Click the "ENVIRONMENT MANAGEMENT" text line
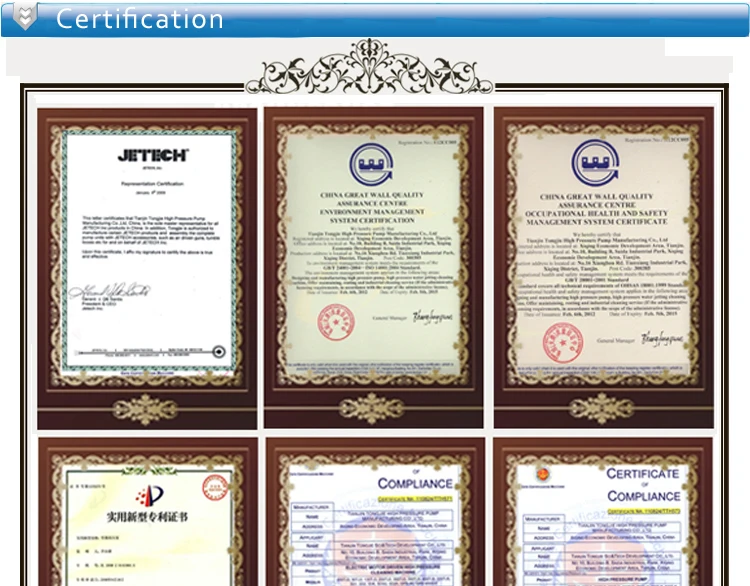This screenshot has width=750, height=586. point(372,212)
